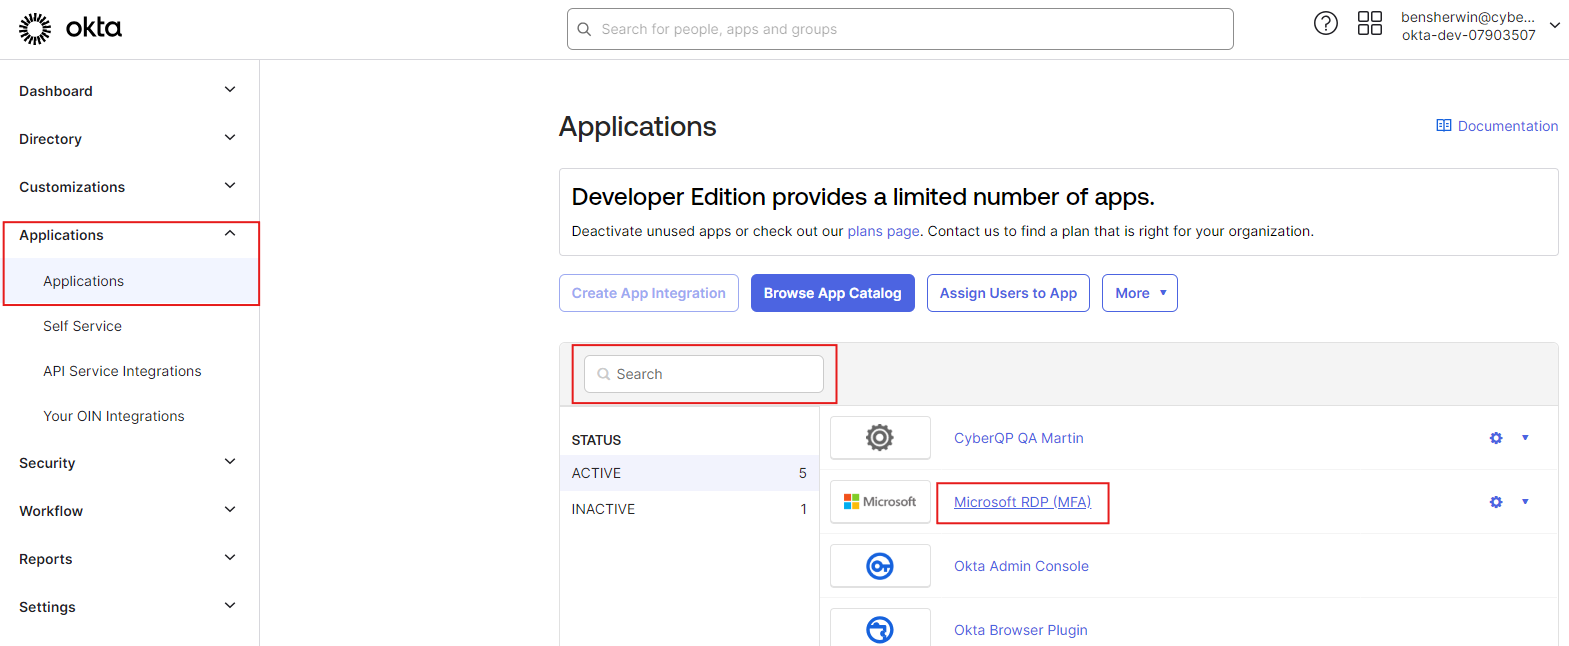Open the Documentation link
This screenshot has width=1569, height=646.
pyautogui.click(x=1508, y=126)
